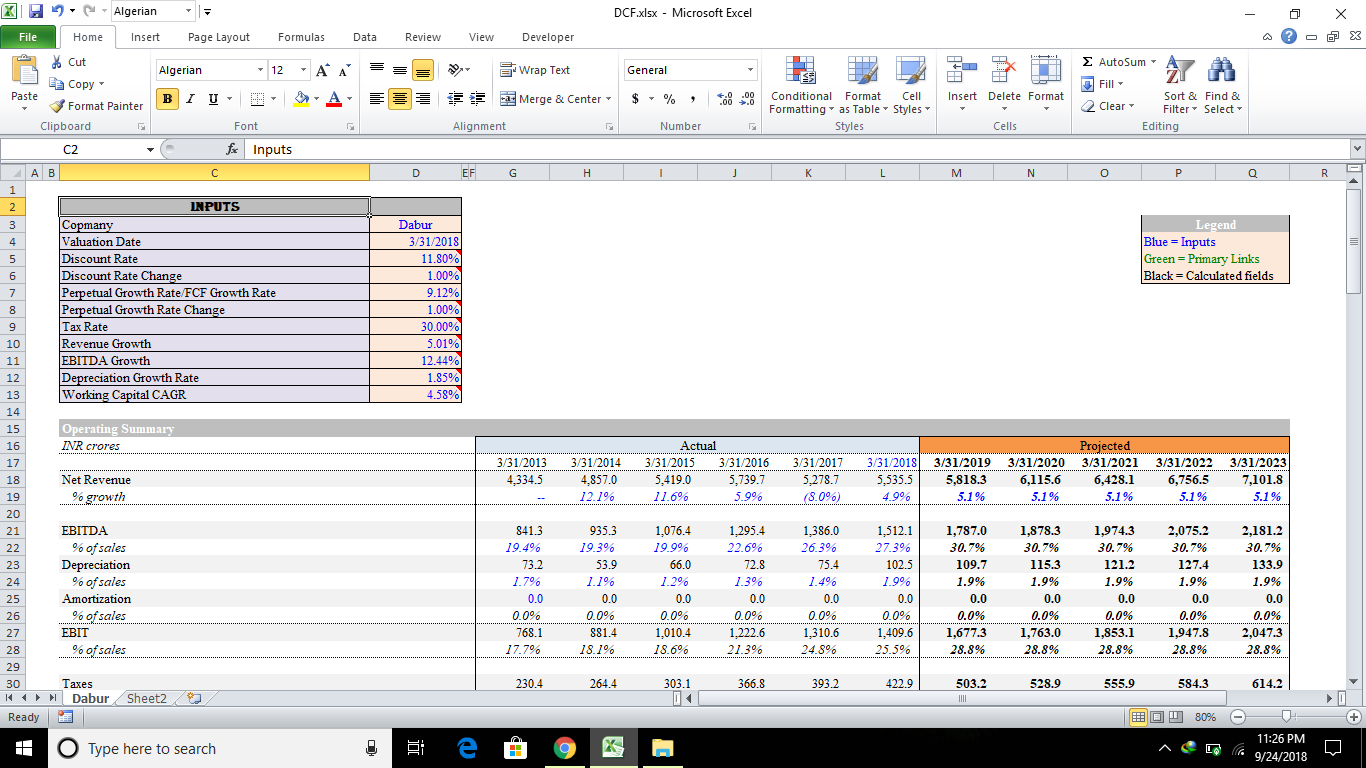
Task: Switch to the Page Layout tab
Action: [x=219, y=37]
